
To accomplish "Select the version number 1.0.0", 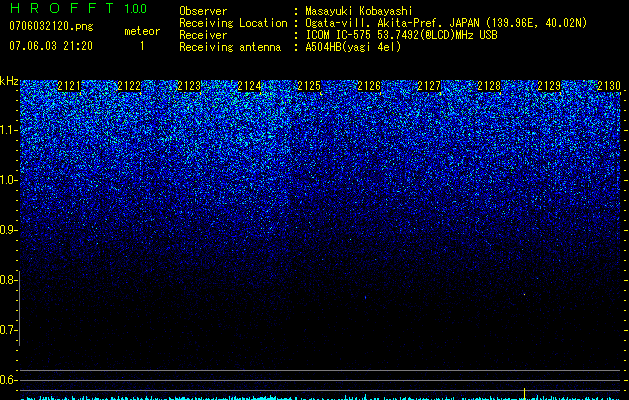I will (x=135, y=9).
